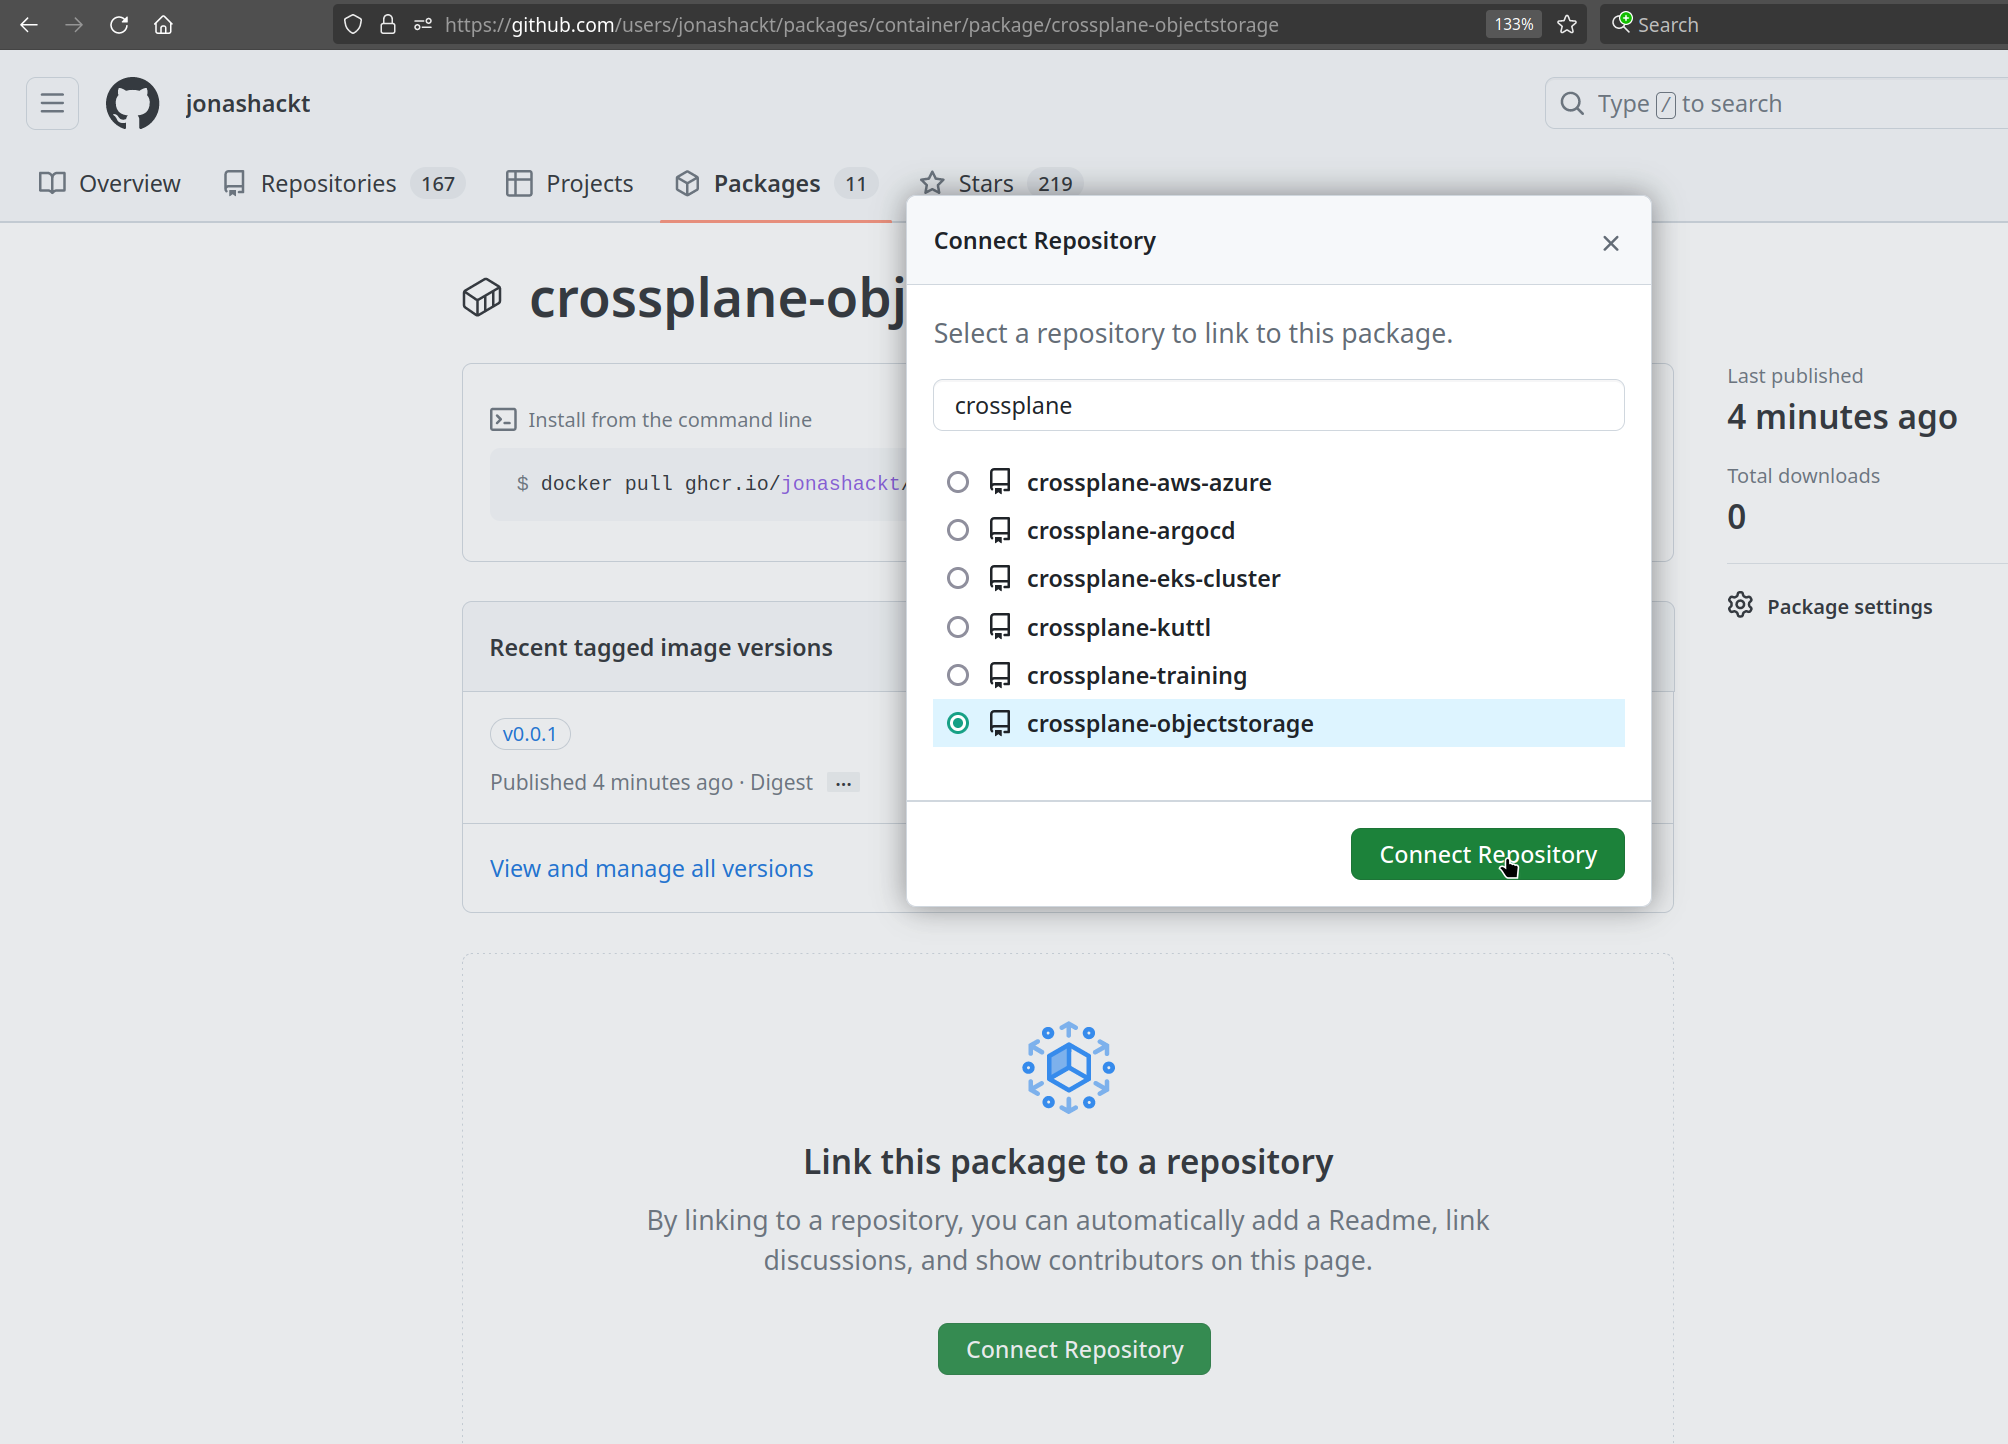Open the site permissions icon in address bar

point(423,25)
